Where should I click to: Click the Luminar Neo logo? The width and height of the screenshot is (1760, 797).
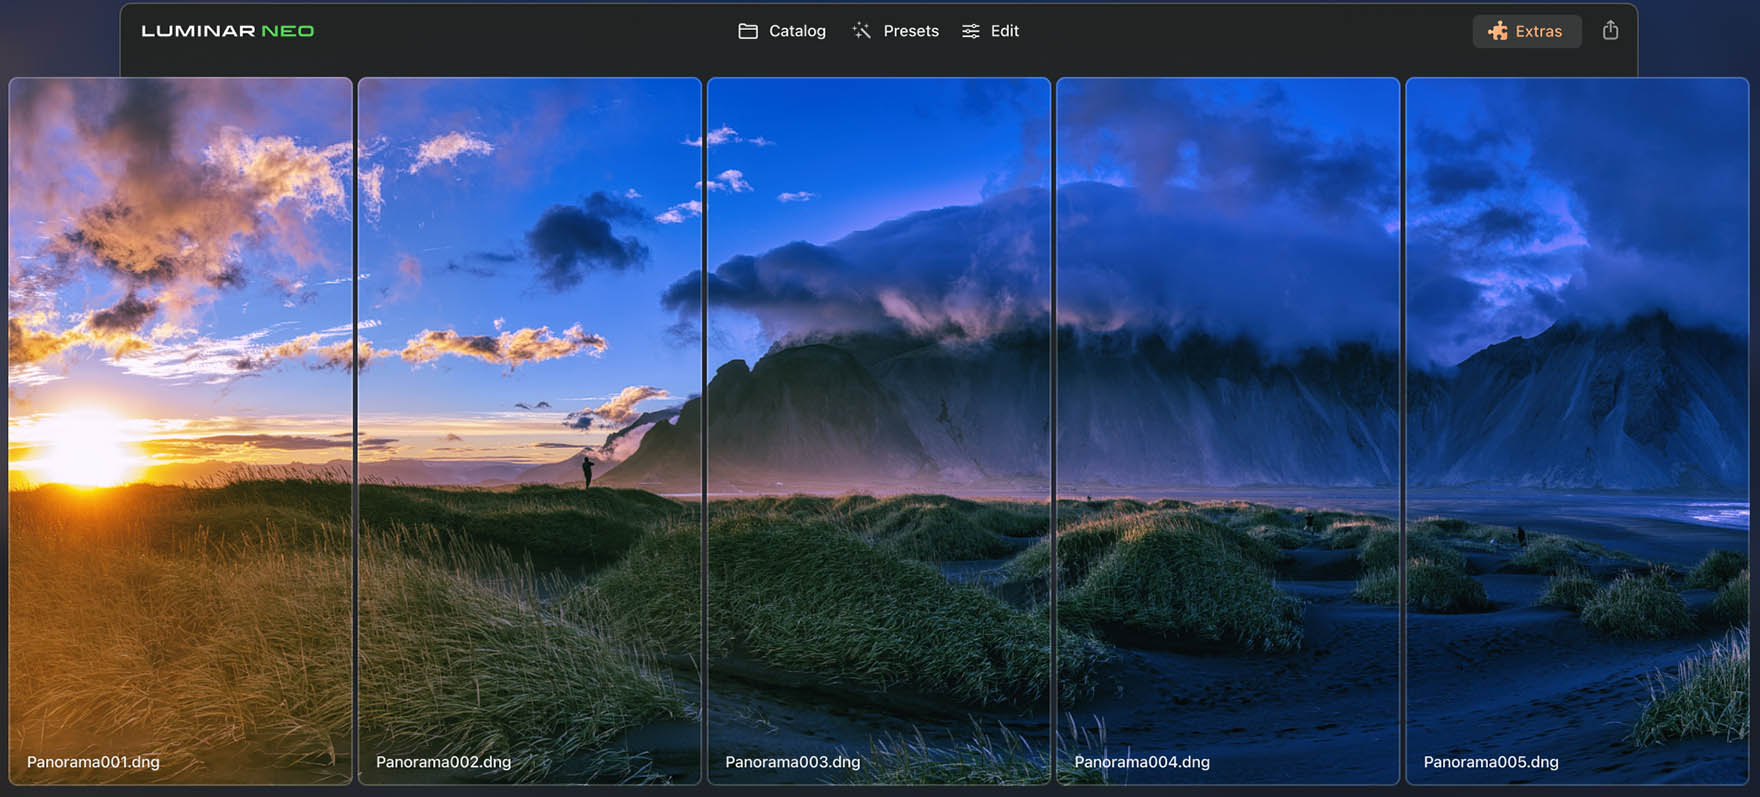coord(228,31)
